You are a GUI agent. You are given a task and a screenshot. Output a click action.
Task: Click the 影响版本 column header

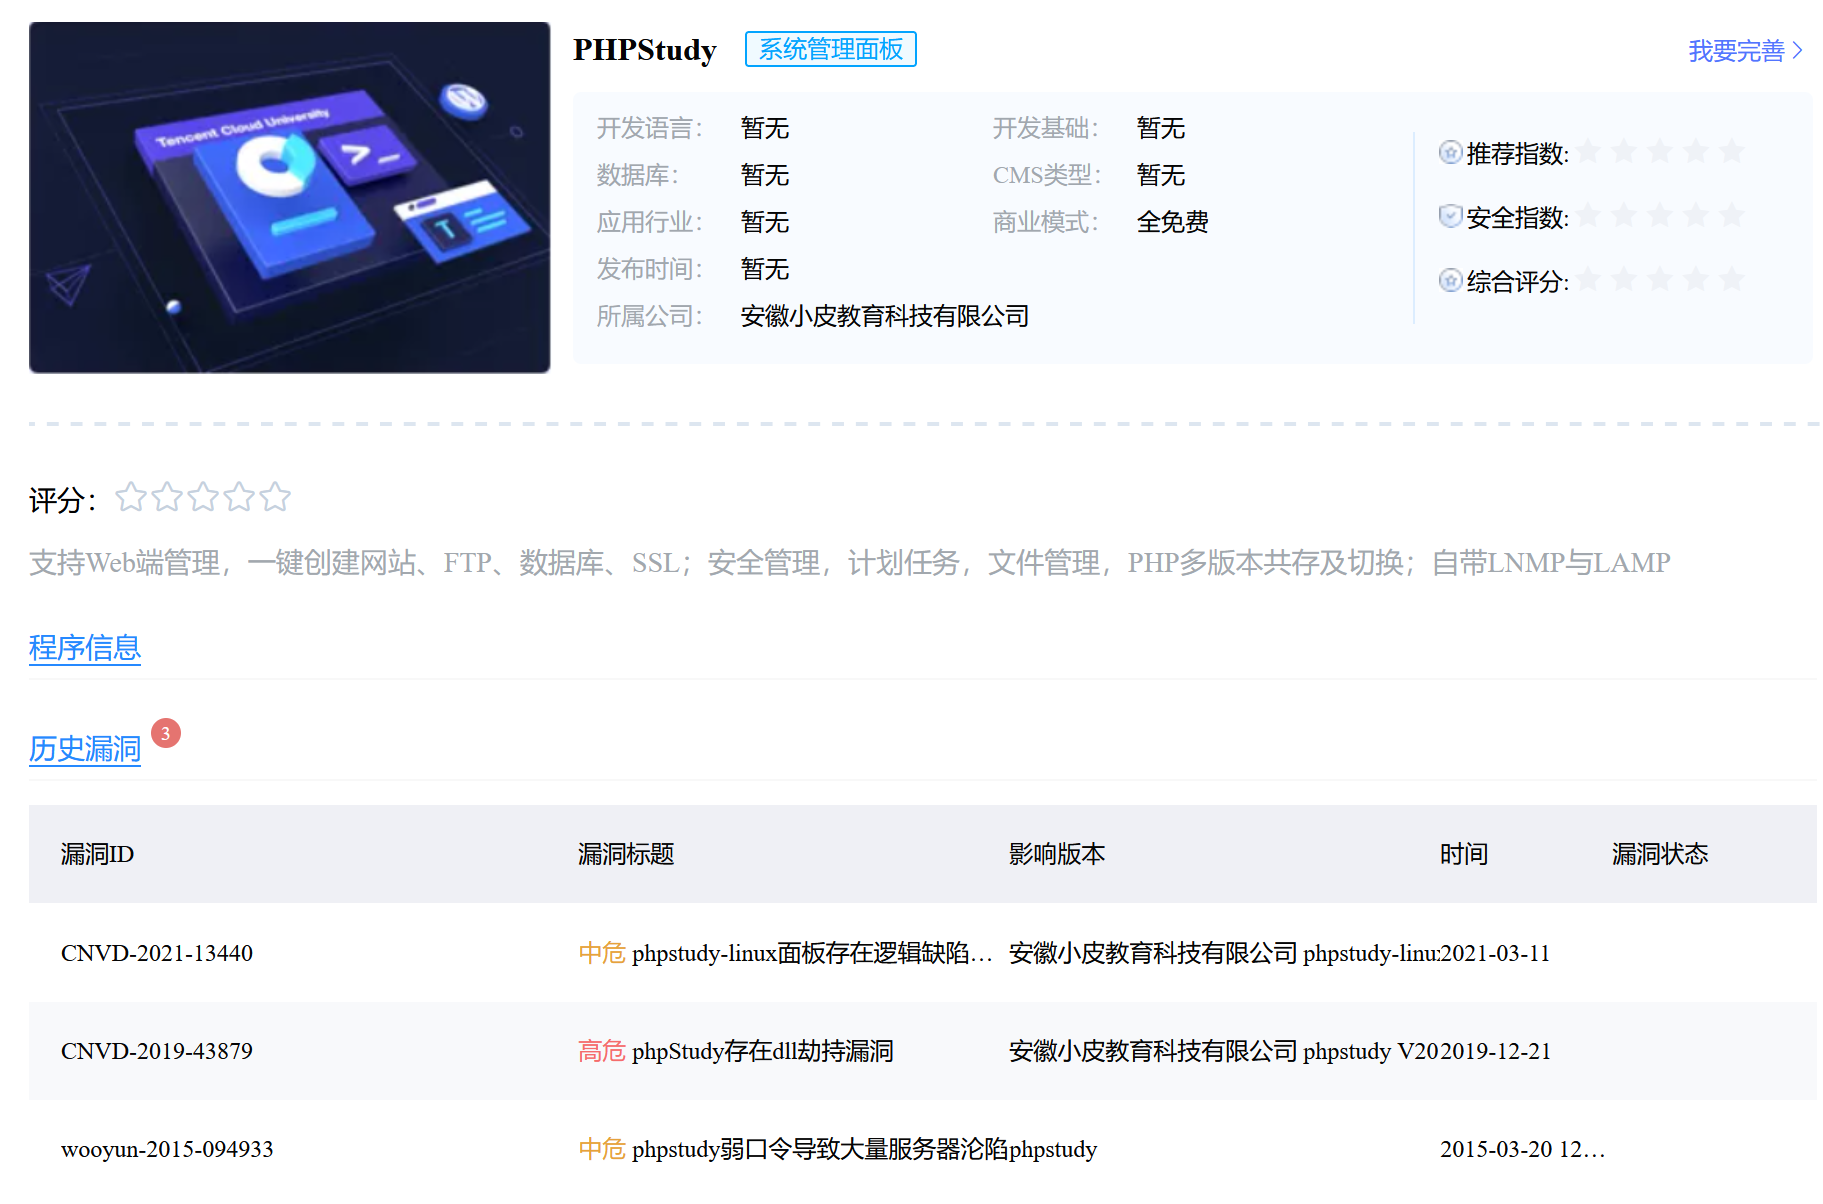[1057, 854]
